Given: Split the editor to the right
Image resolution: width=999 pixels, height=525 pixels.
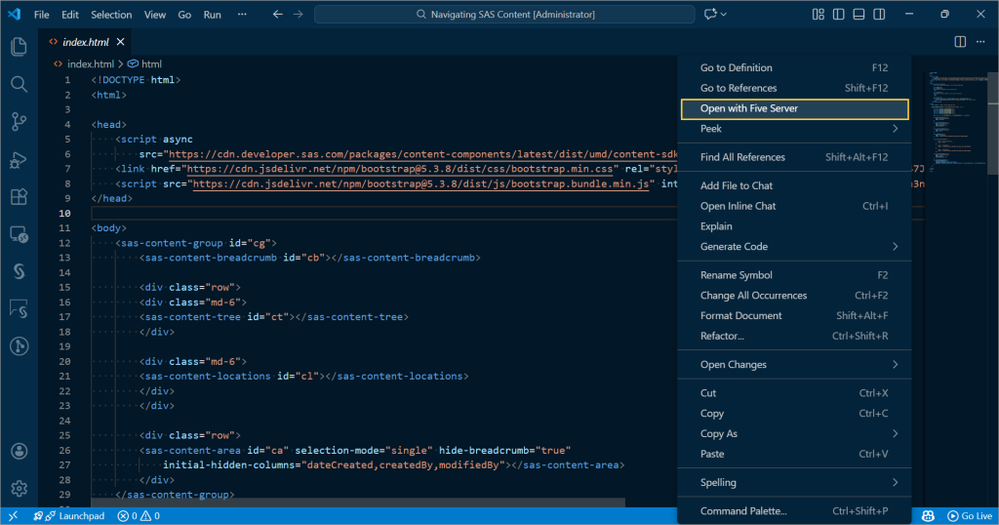Looking at the screenshot, I should 960,42.
